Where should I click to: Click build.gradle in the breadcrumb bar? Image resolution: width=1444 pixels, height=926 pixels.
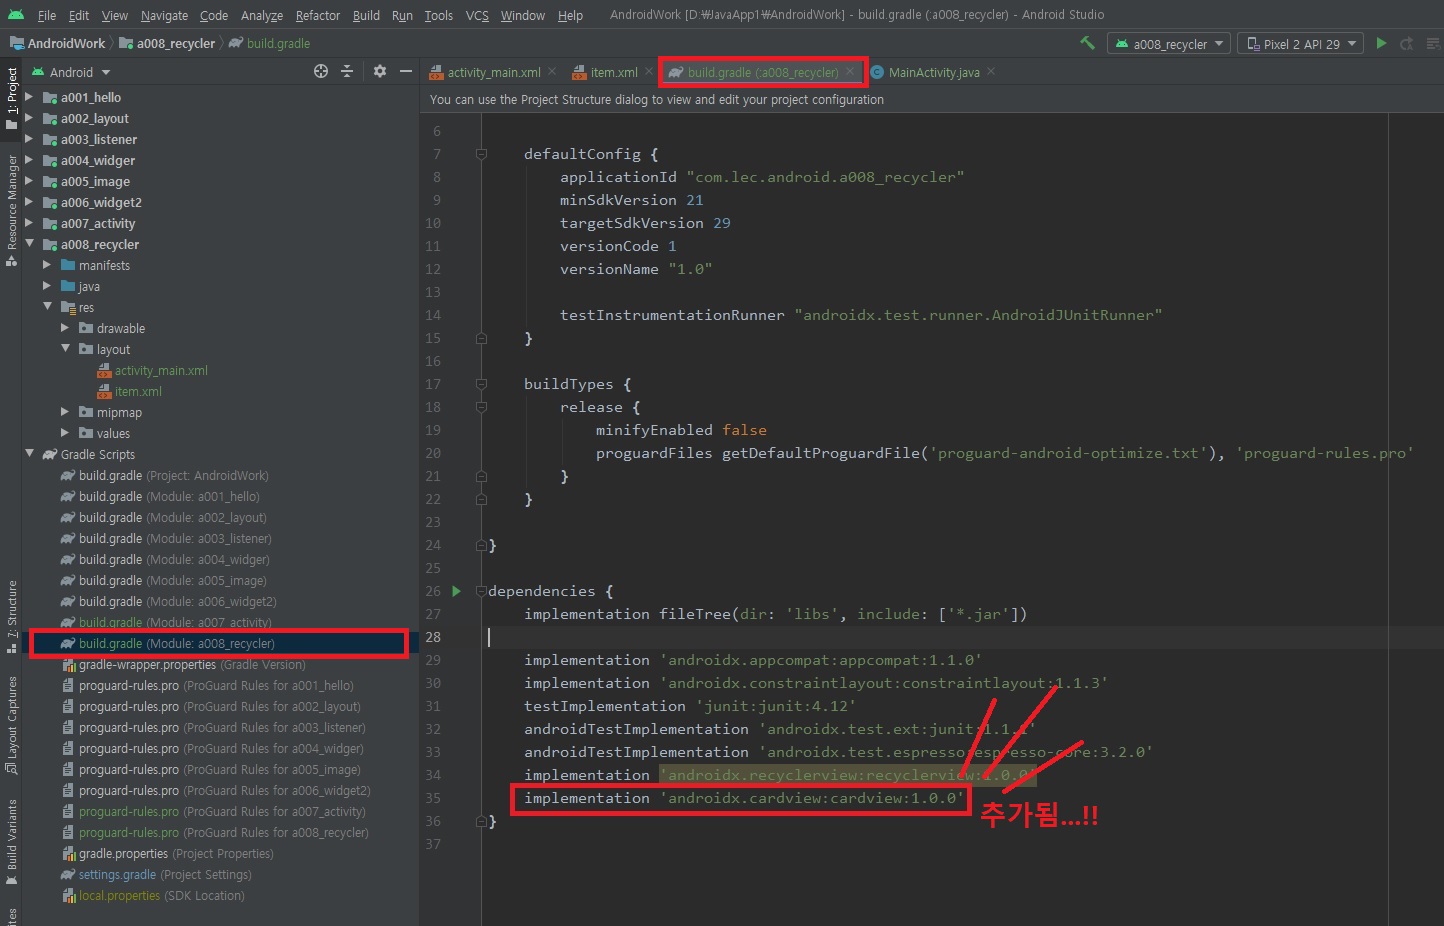coord(269,43)
